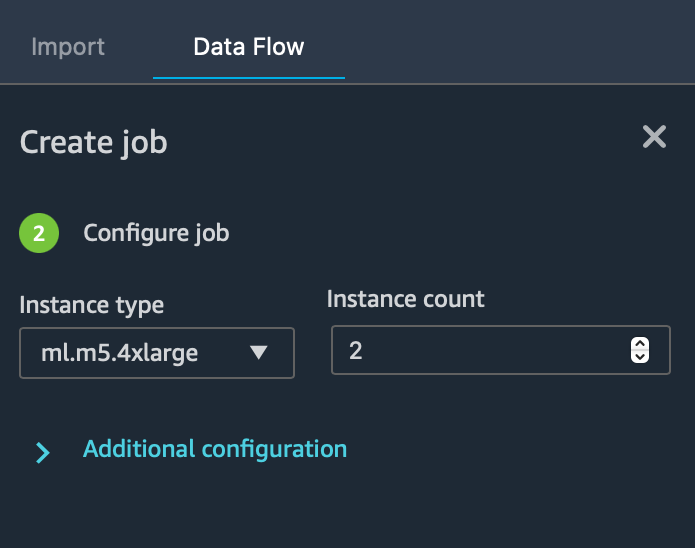Click the green step 2 badge
The width and height of the screenshot is (695, 548).
coord(39,234)
